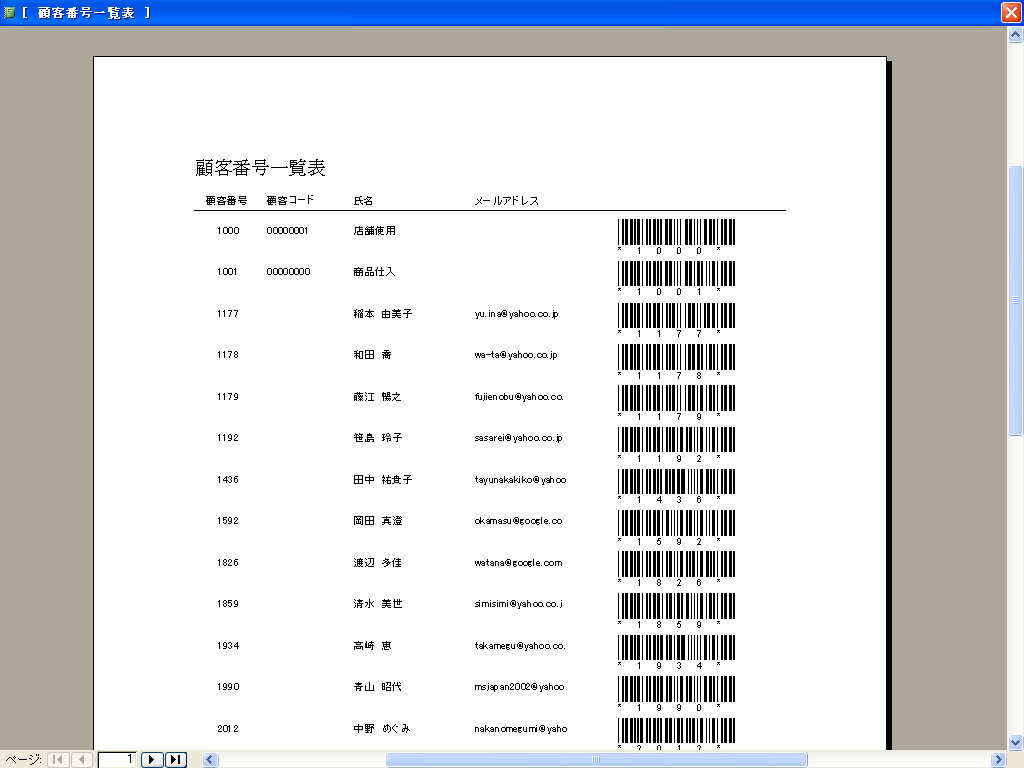Click the email wa-ta@yahoo.co.jp

click(x=516, y=355)
